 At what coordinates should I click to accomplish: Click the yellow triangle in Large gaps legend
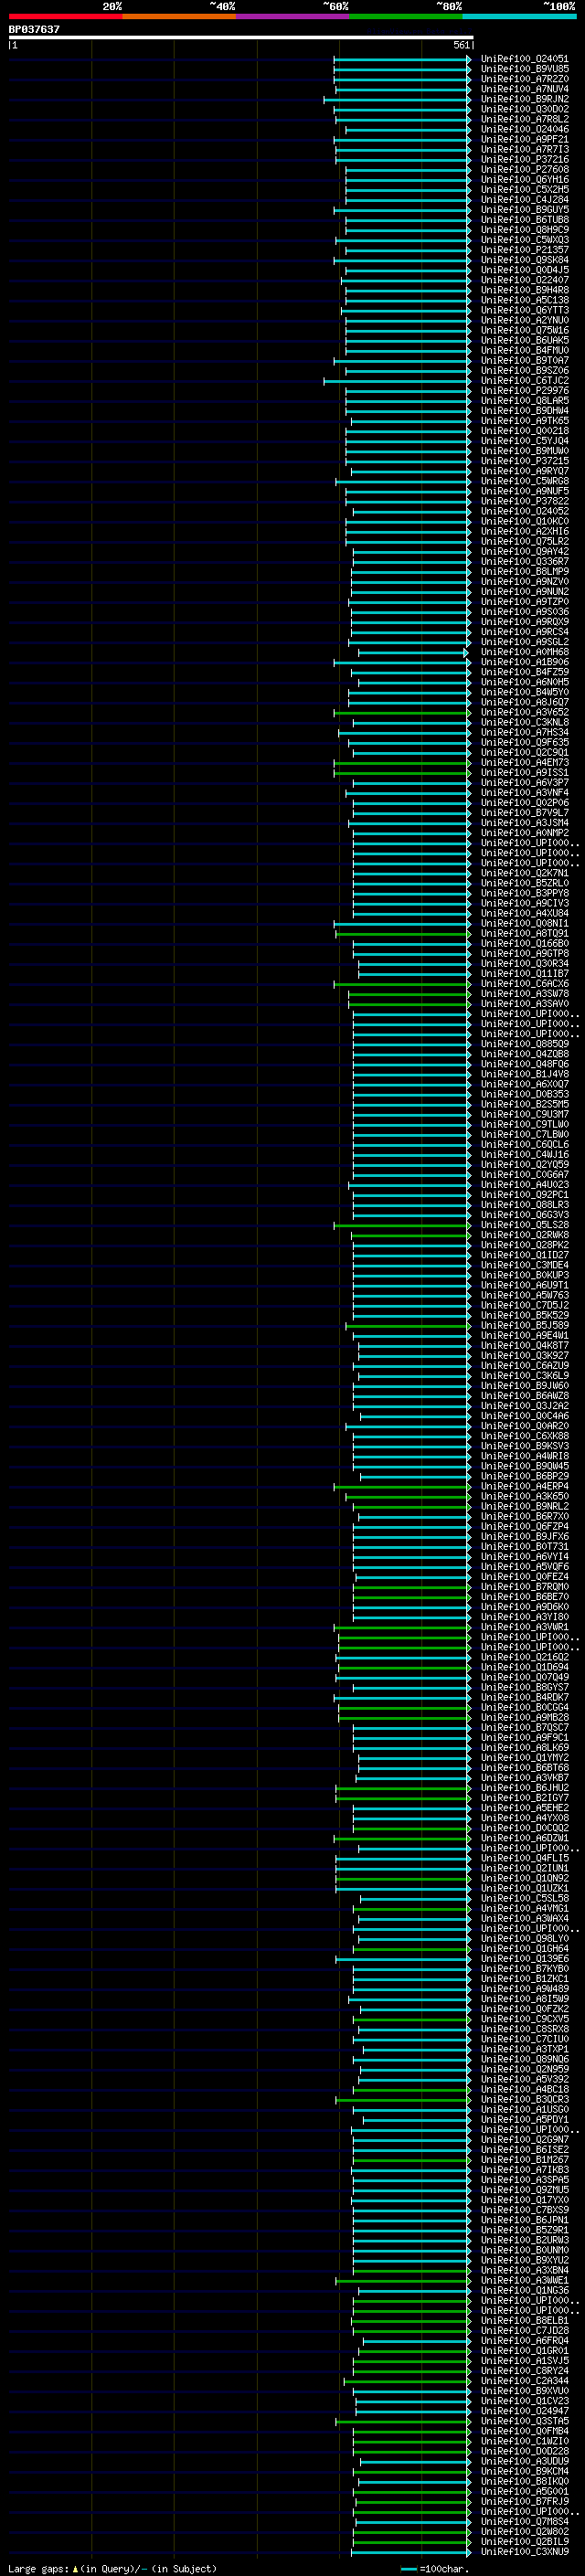click(x=75, y=2568)
